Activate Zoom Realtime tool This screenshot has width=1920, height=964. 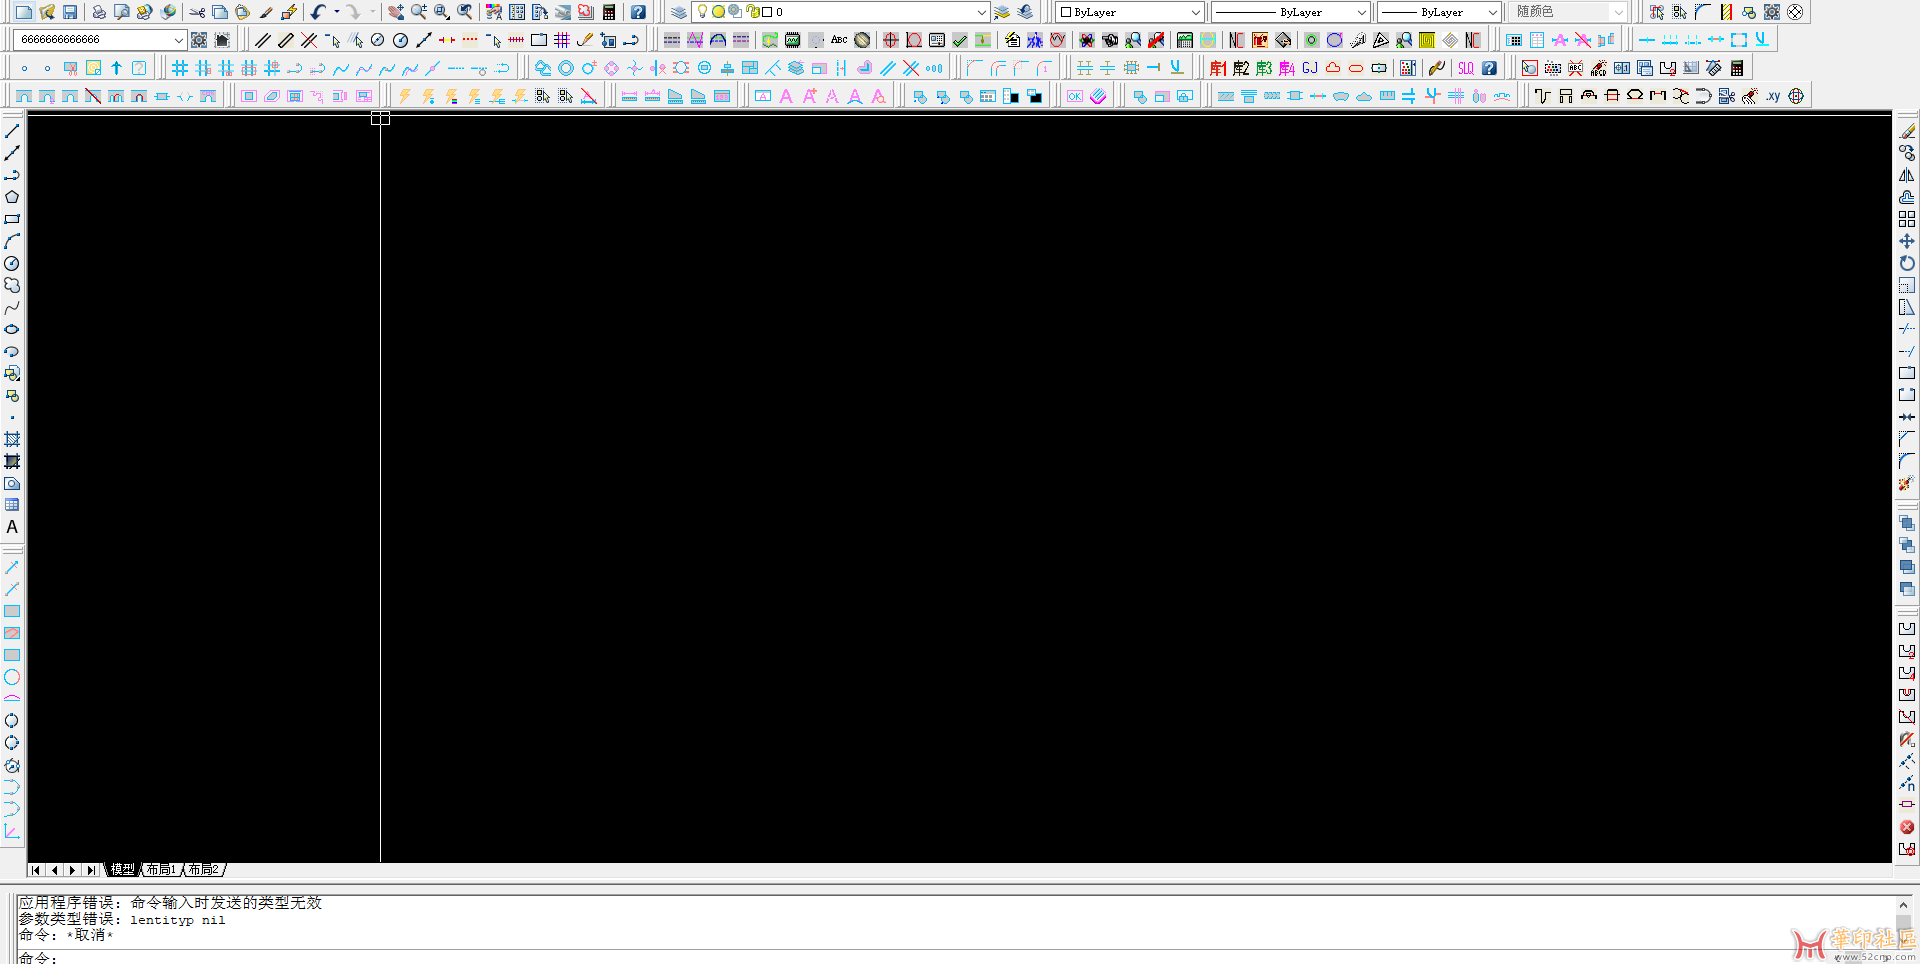[x=419, y=12]
